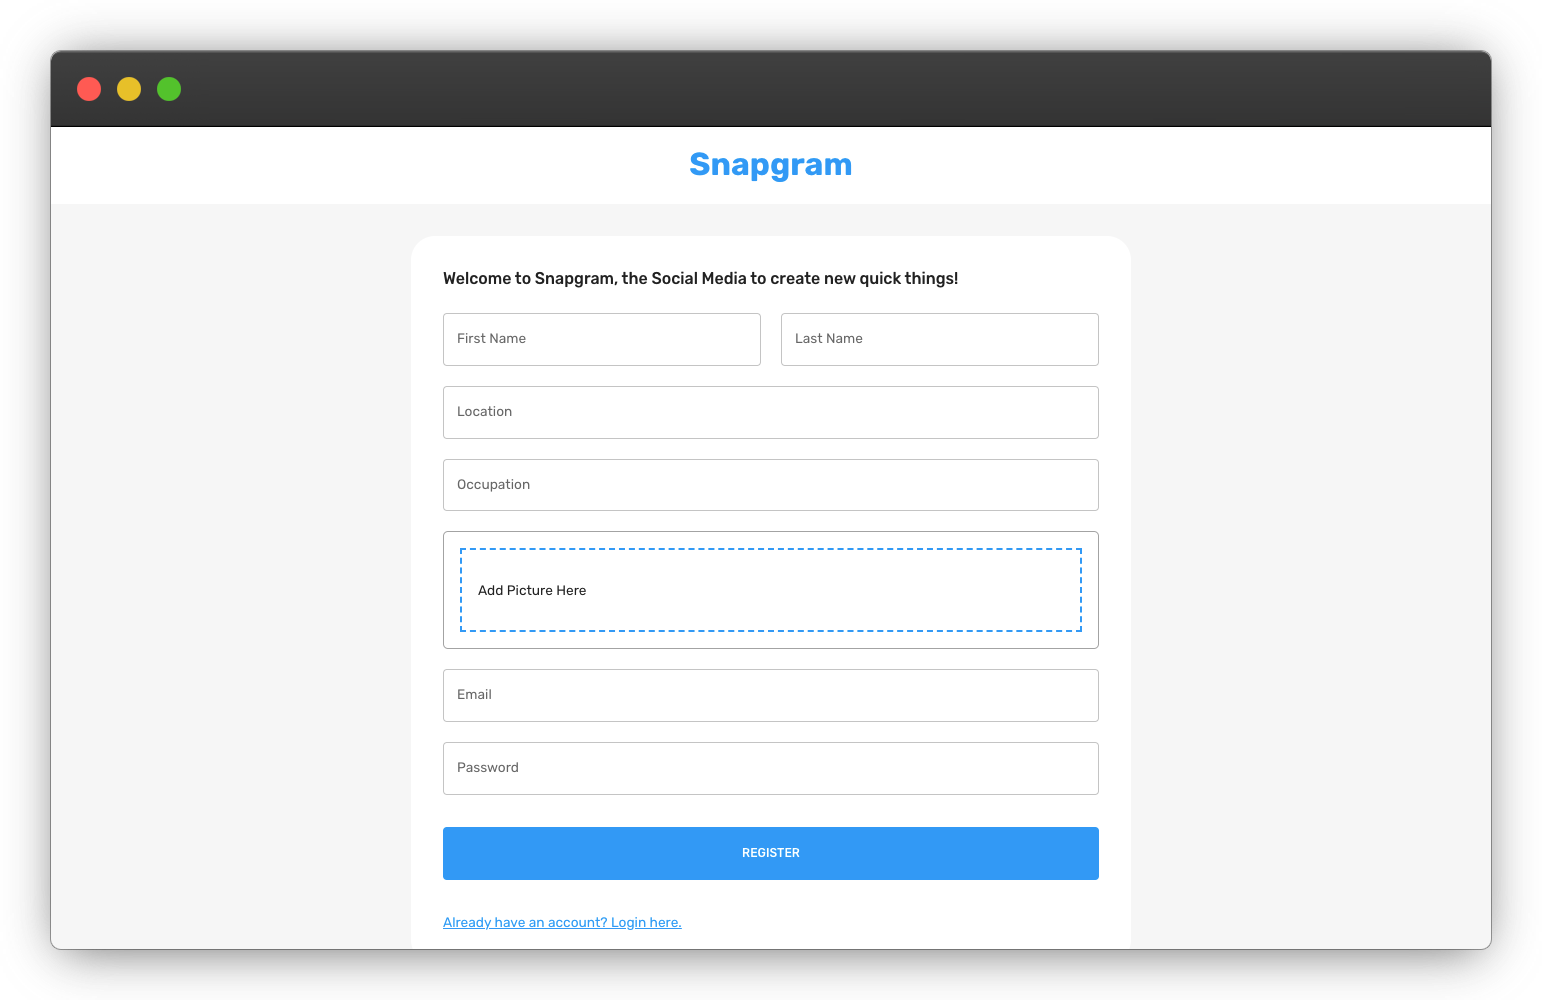Submit the registration form
Image resolution: width=1542 pixels, height=1000 pixels.
pos(770,853)
